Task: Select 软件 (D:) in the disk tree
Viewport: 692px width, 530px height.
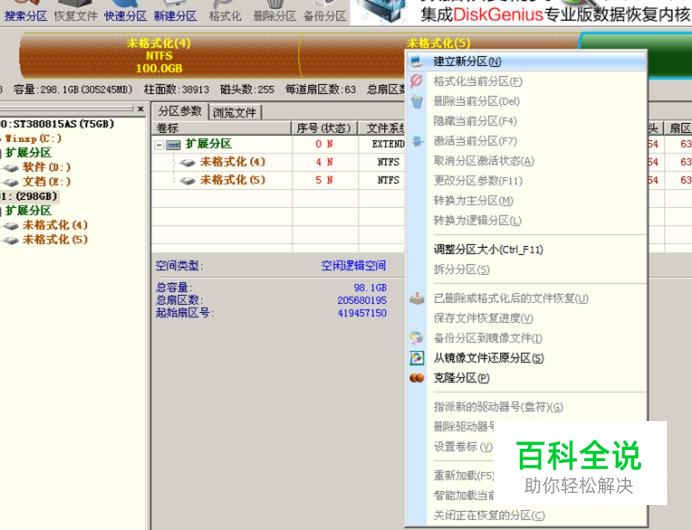Action: 46,167
